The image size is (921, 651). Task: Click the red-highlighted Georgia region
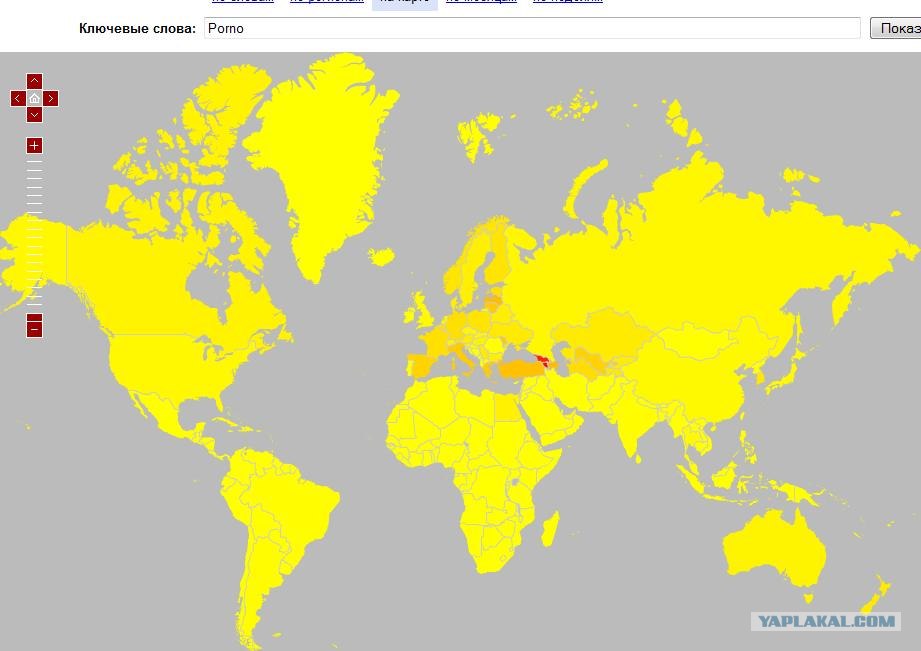[x=544, y=359]
